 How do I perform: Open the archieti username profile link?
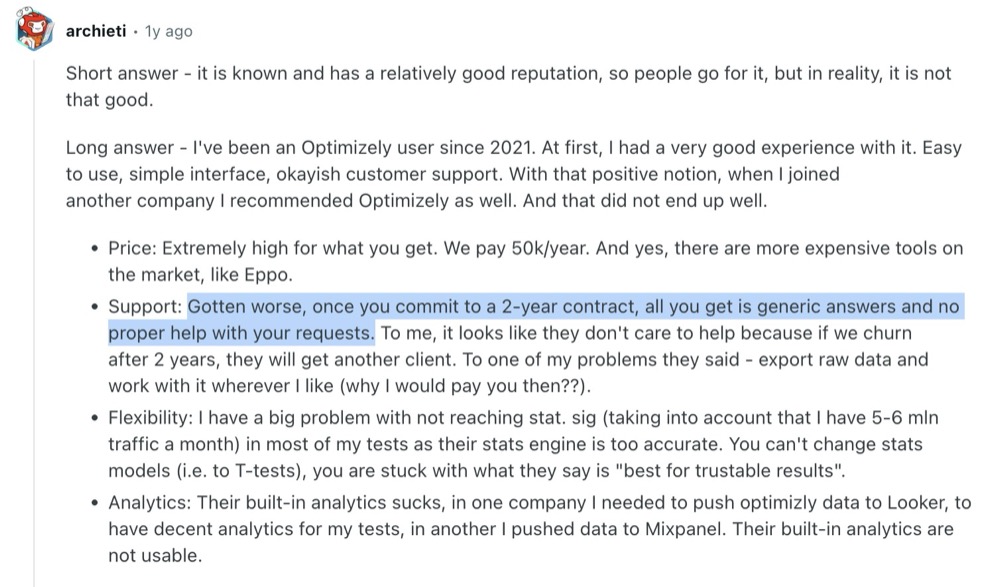[x=96, y=31]
